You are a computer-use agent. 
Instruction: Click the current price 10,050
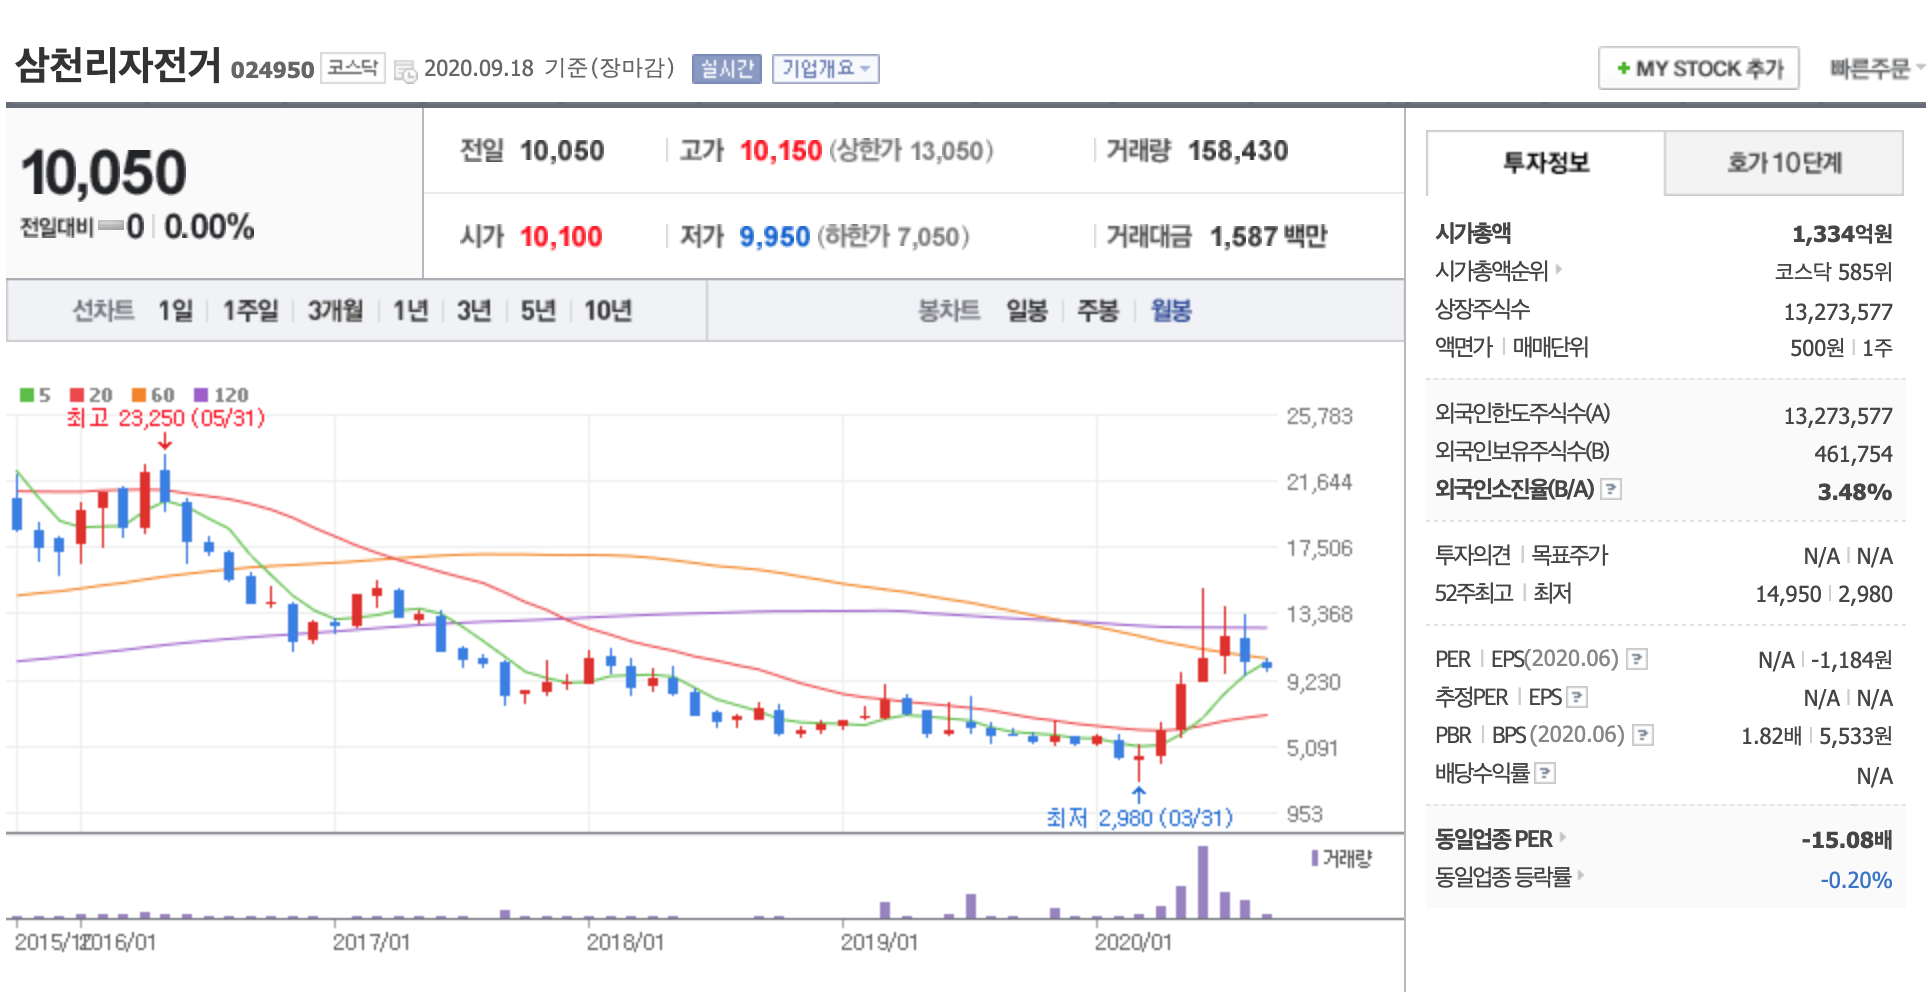tap(104, 172)
